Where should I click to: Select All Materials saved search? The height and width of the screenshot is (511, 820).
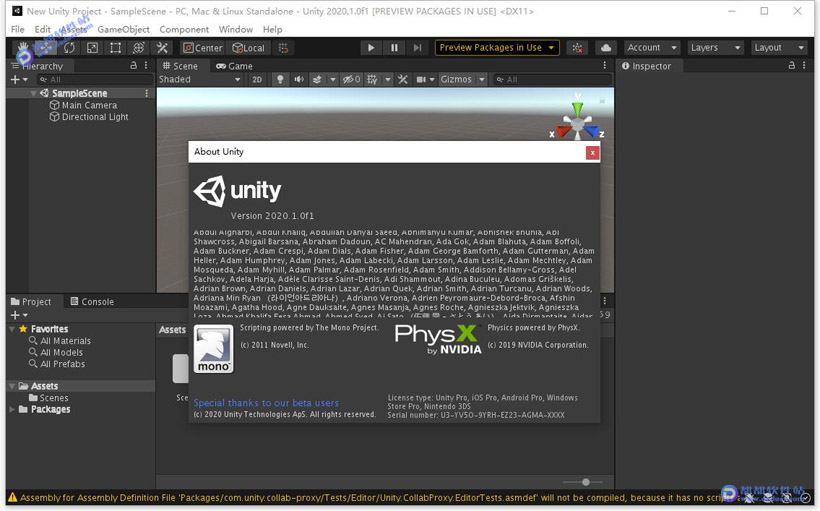click(x=60, y=340)
